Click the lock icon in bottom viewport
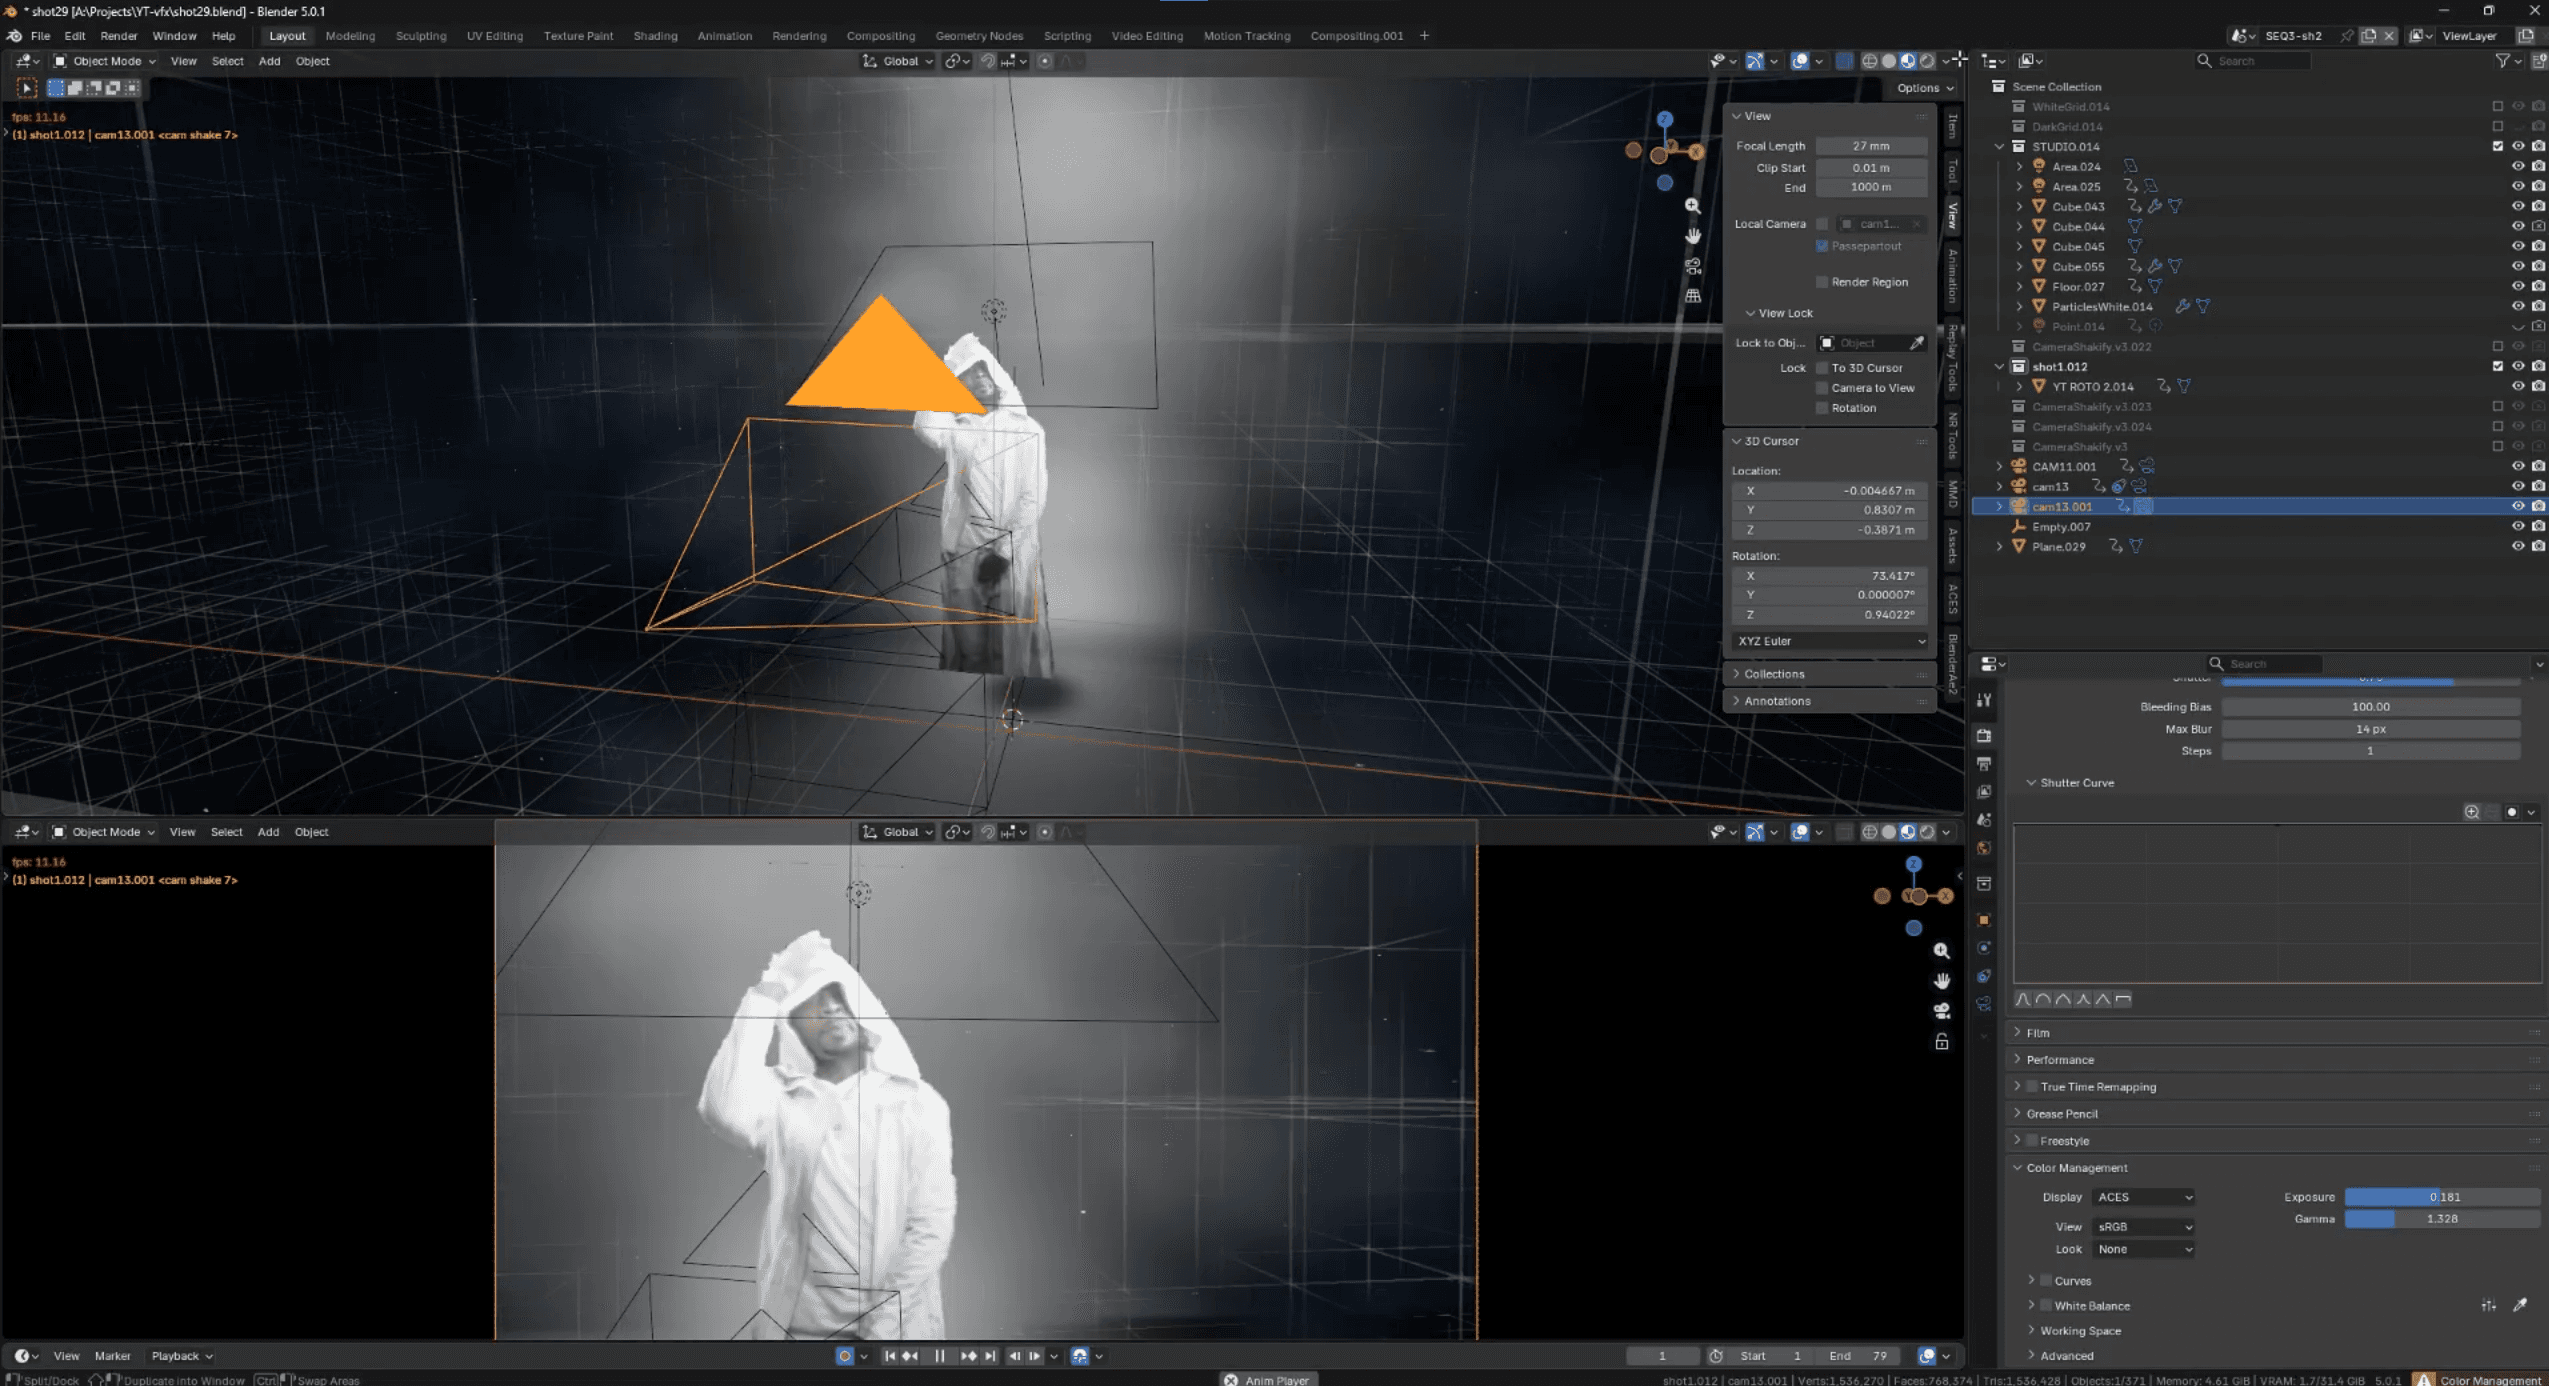The height and width of the screenshot is (1386, 2549). point(1941,1042)
